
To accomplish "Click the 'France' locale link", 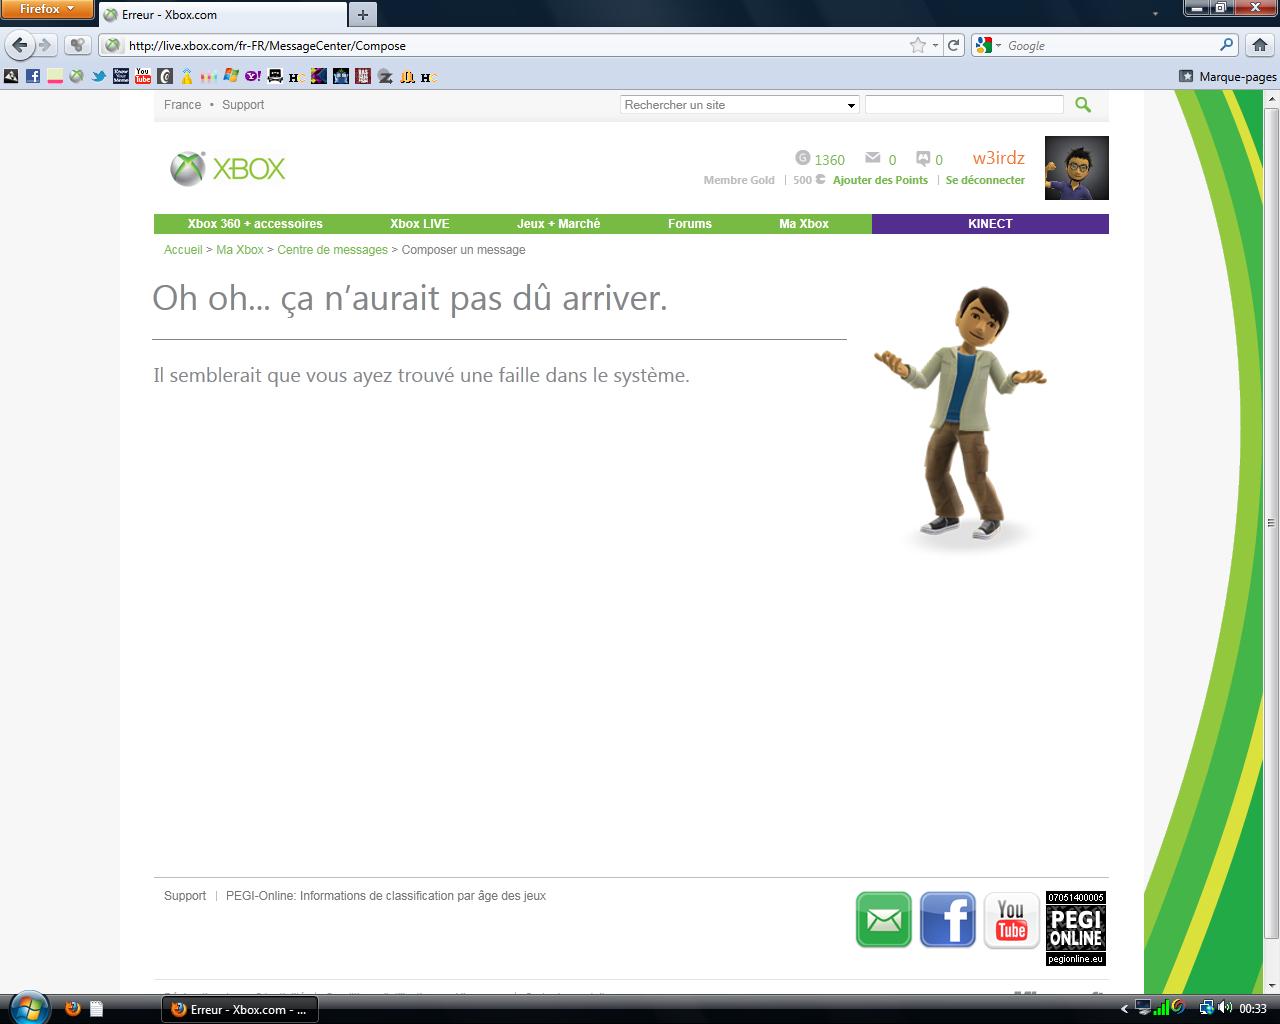I will (182, 105).
